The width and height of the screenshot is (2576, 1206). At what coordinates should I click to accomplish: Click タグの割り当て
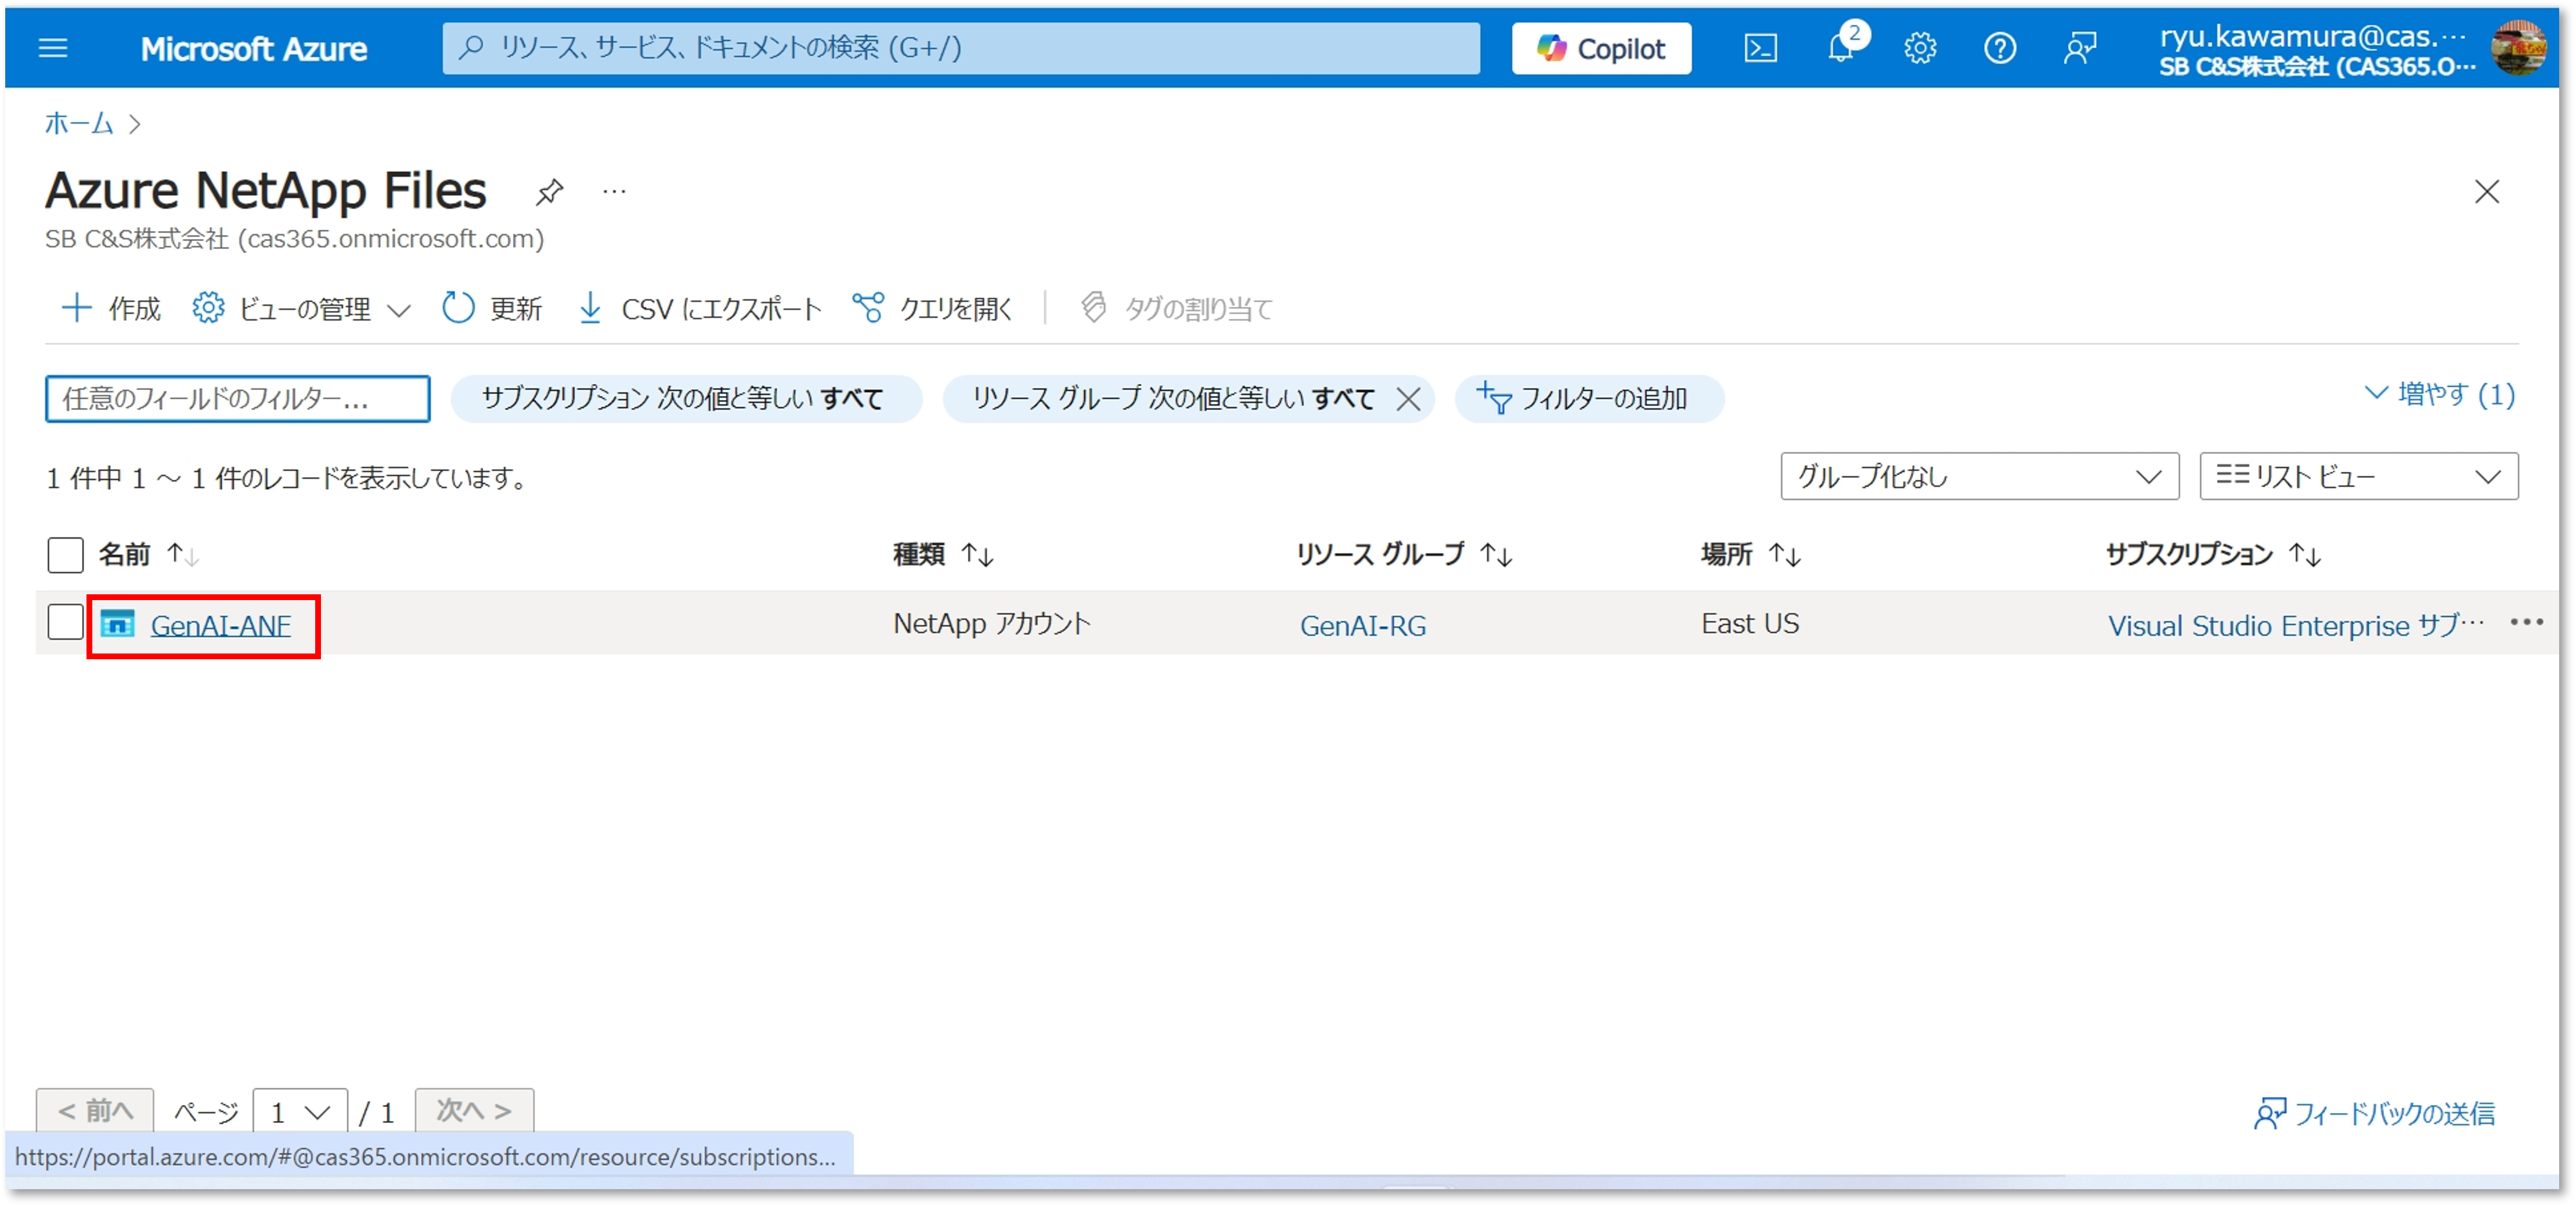tap(1176, 308)
